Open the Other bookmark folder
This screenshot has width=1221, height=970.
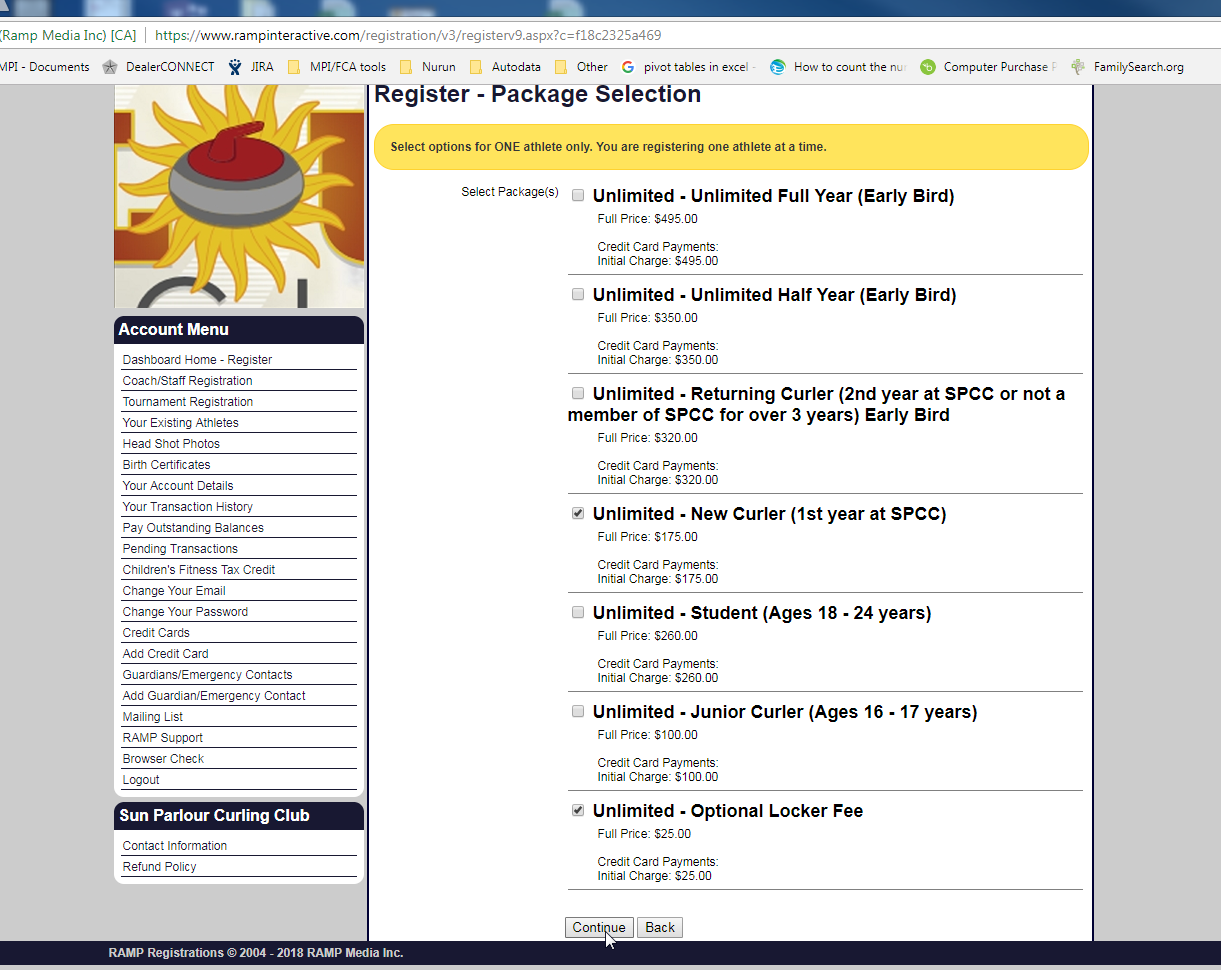tap(581, 67)
